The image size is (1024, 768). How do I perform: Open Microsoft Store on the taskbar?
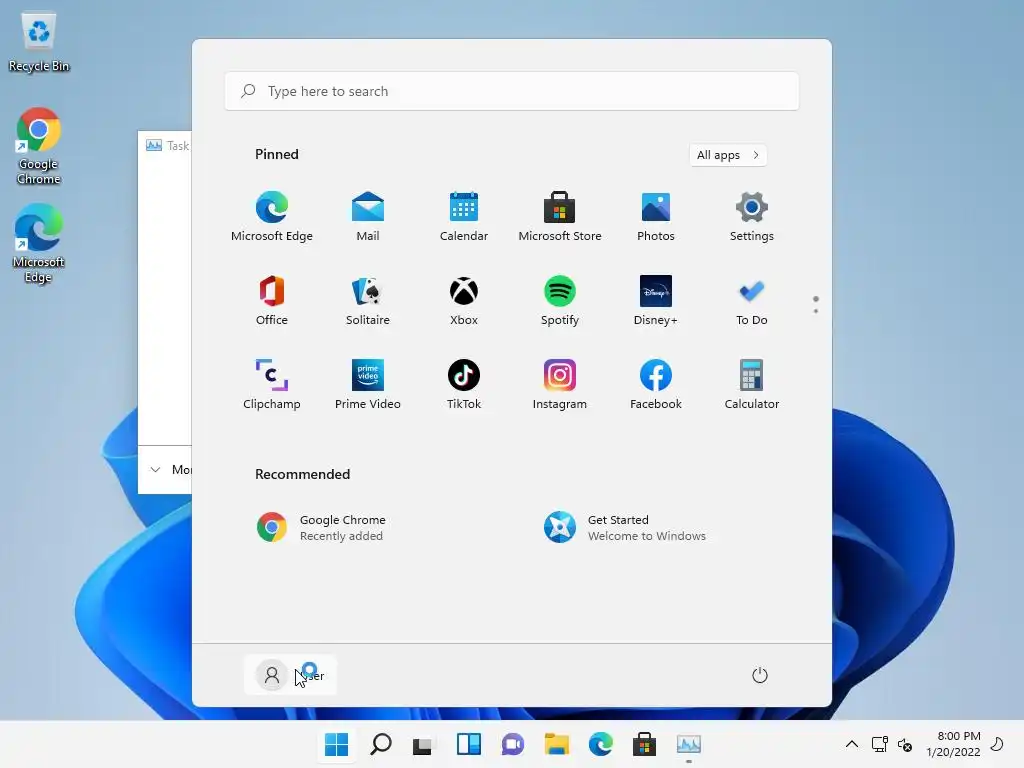coord(644,744)
